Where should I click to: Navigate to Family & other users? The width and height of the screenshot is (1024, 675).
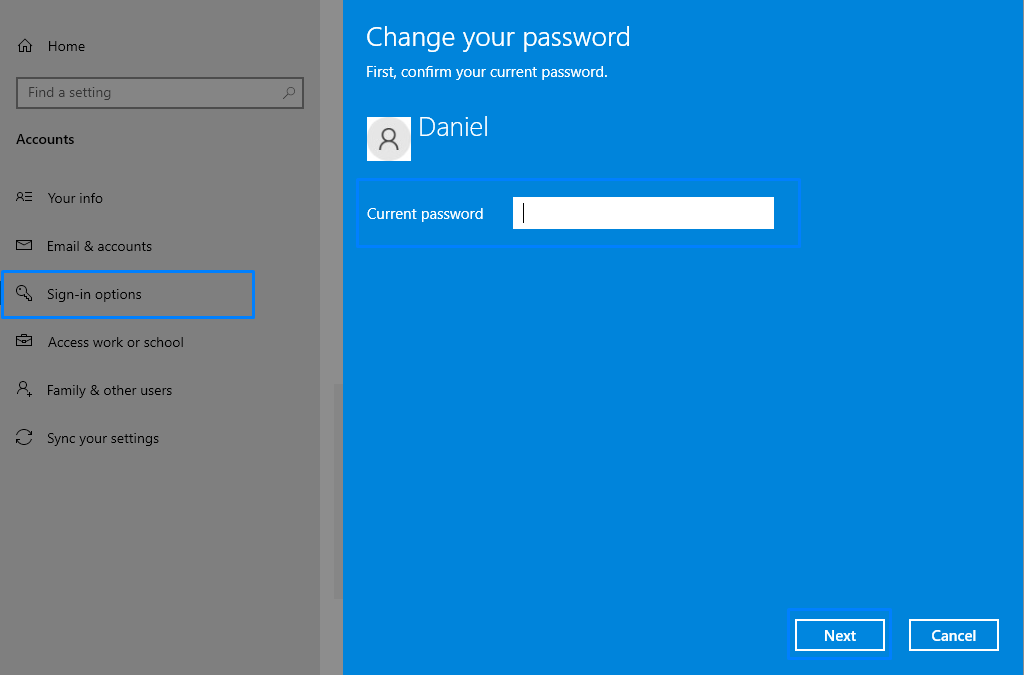point(109,390)
